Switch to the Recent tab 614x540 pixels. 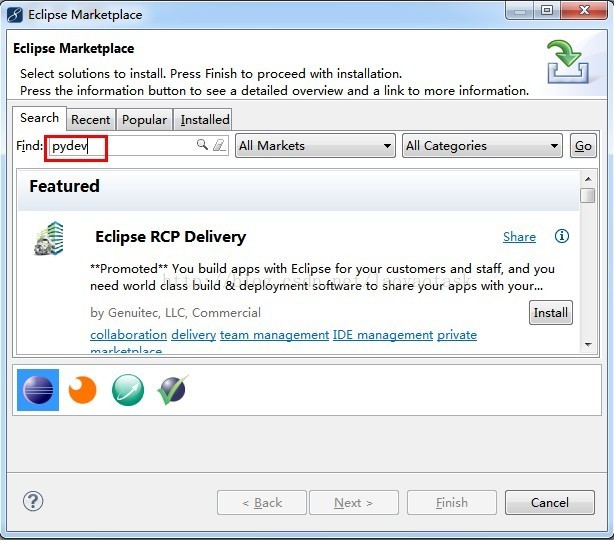(90, 119)
